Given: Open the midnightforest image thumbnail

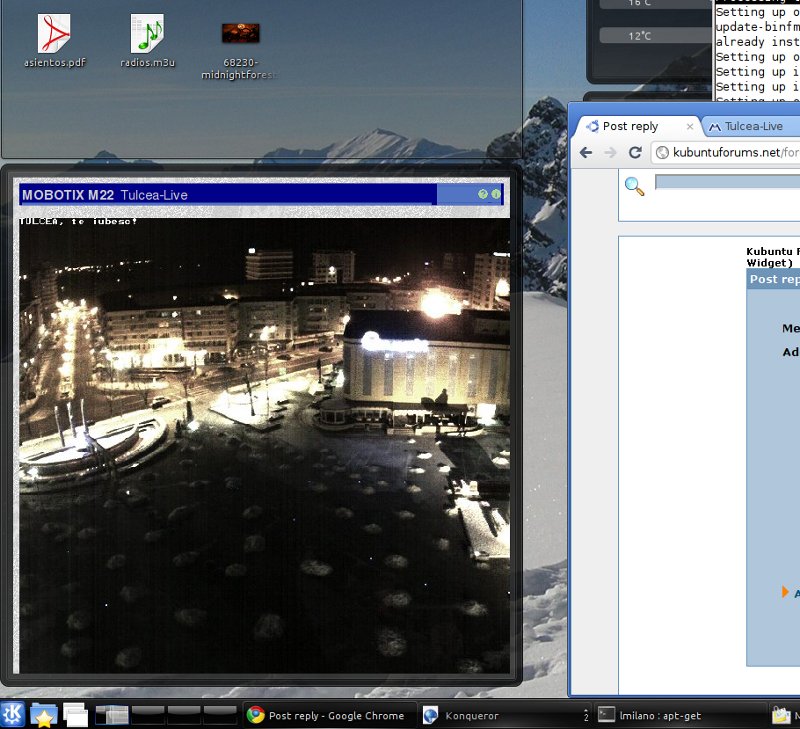Looking at the screenshot, I should pyautogui.click(x=240, y=33).
